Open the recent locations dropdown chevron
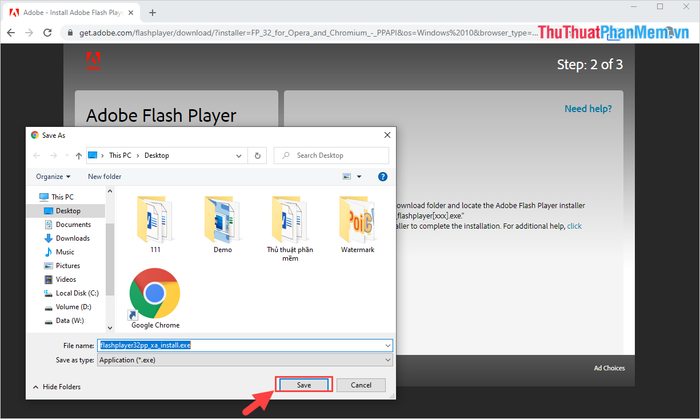700x419 pixels. (67, 156)
